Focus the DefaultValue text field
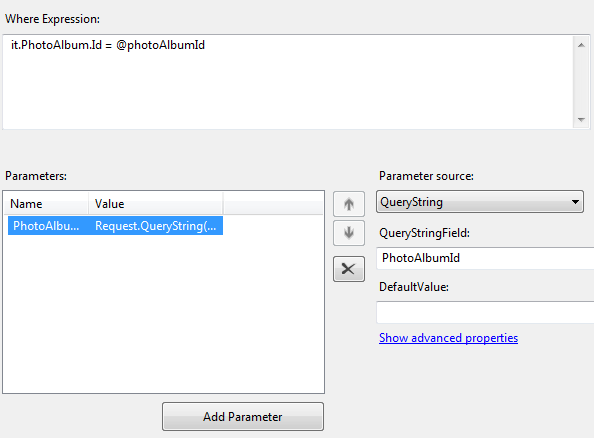The image size is (594, 438). [485, 312]
